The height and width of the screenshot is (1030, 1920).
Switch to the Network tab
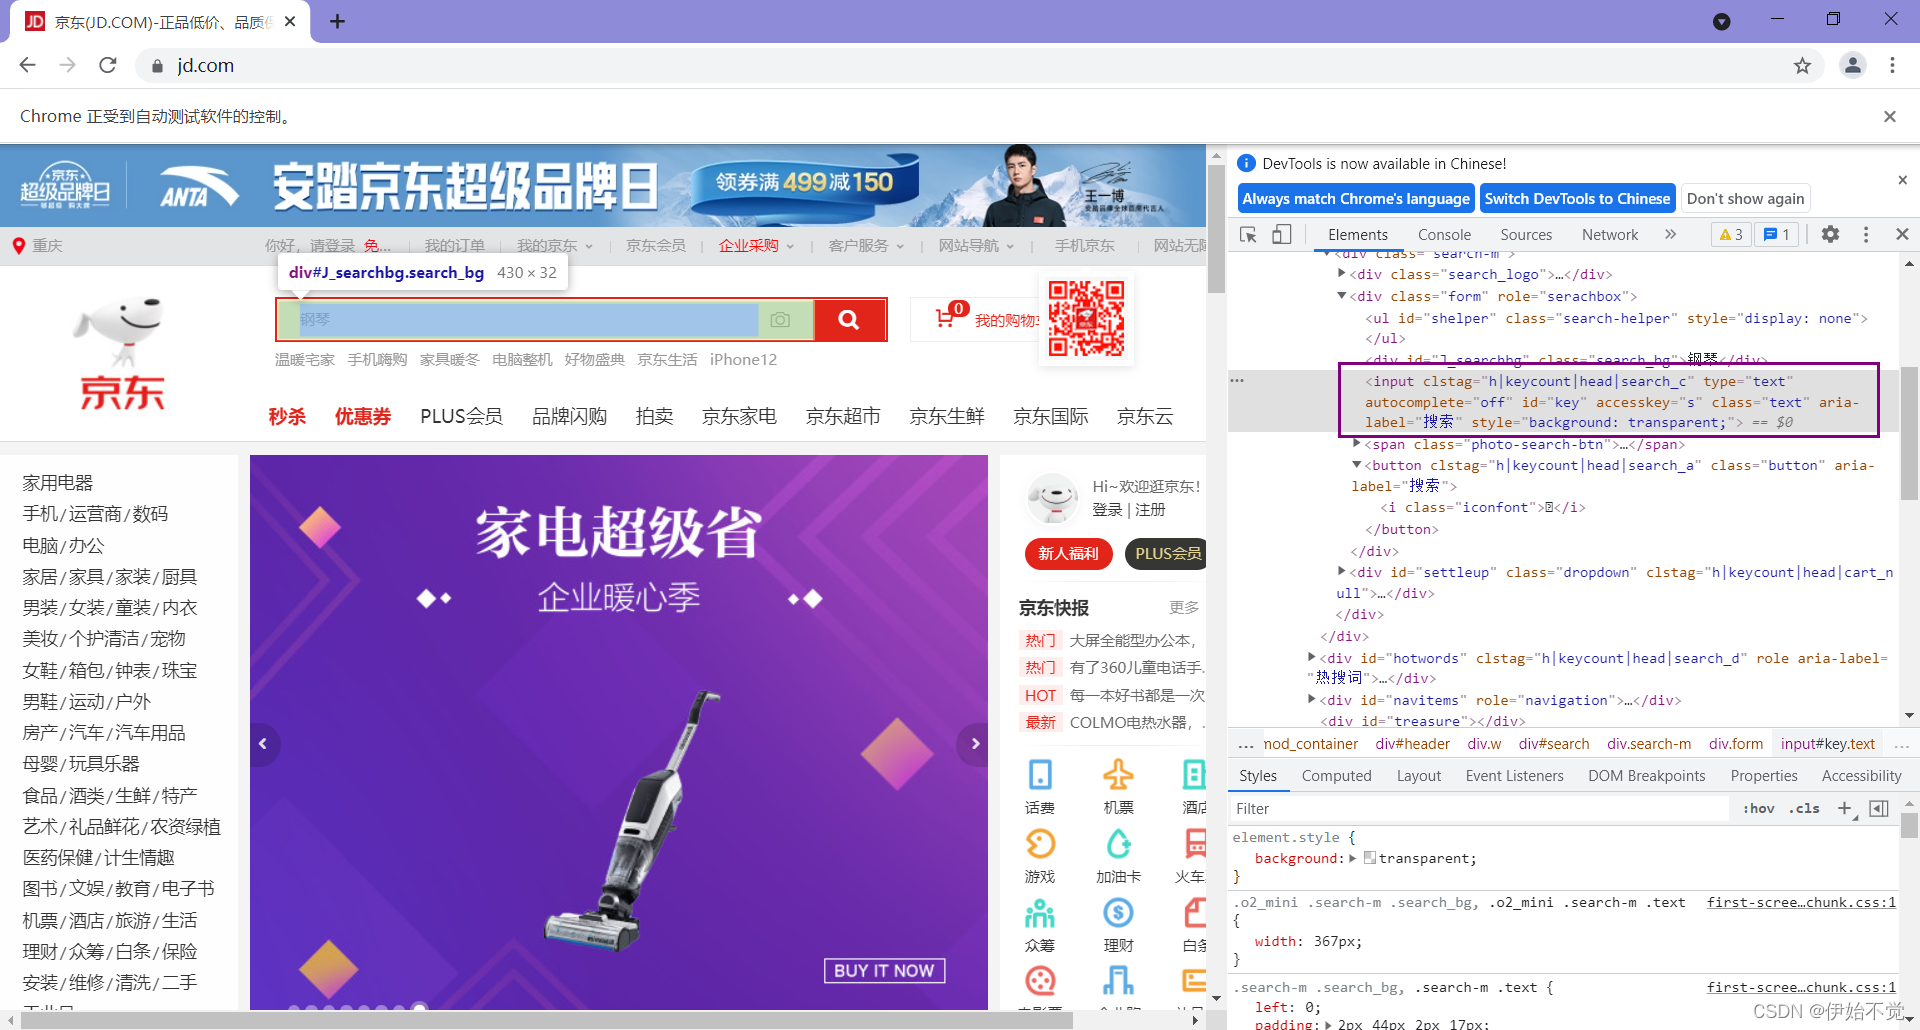click(1610, 235)
